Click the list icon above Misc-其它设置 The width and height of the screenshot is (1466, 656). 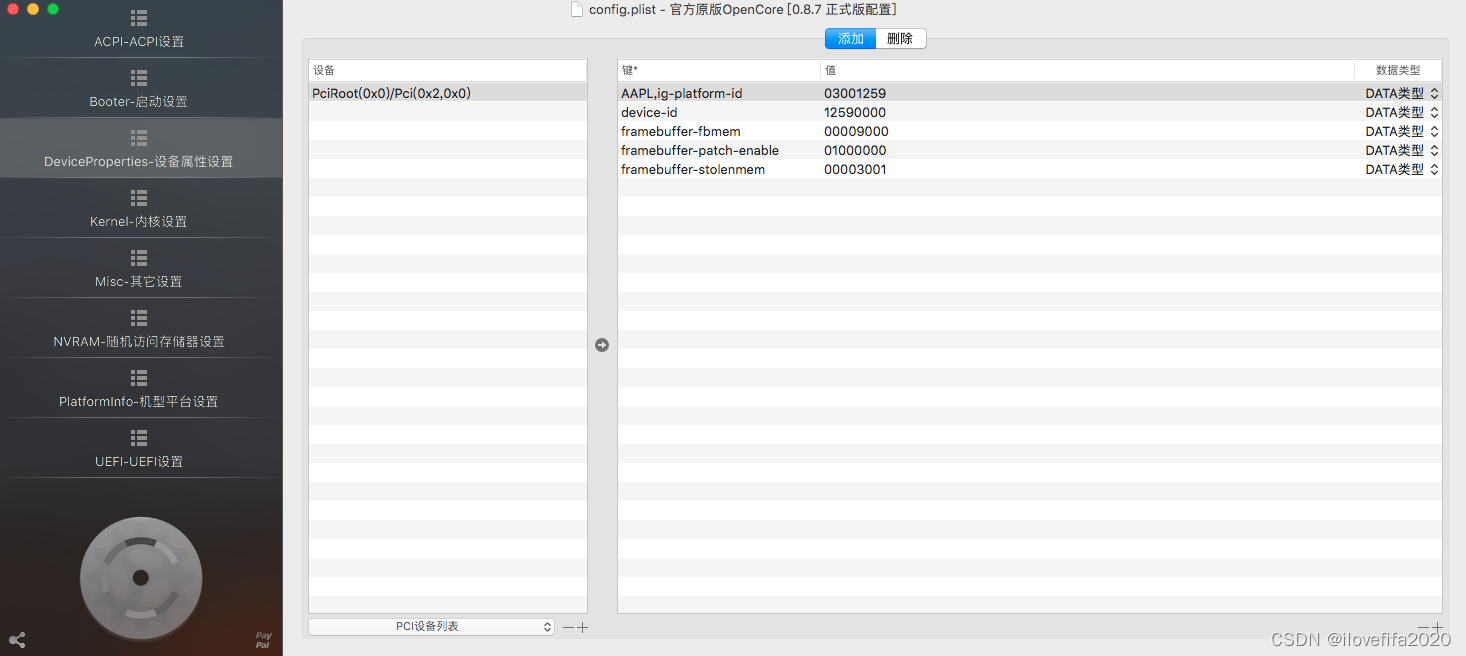(139, 257)
